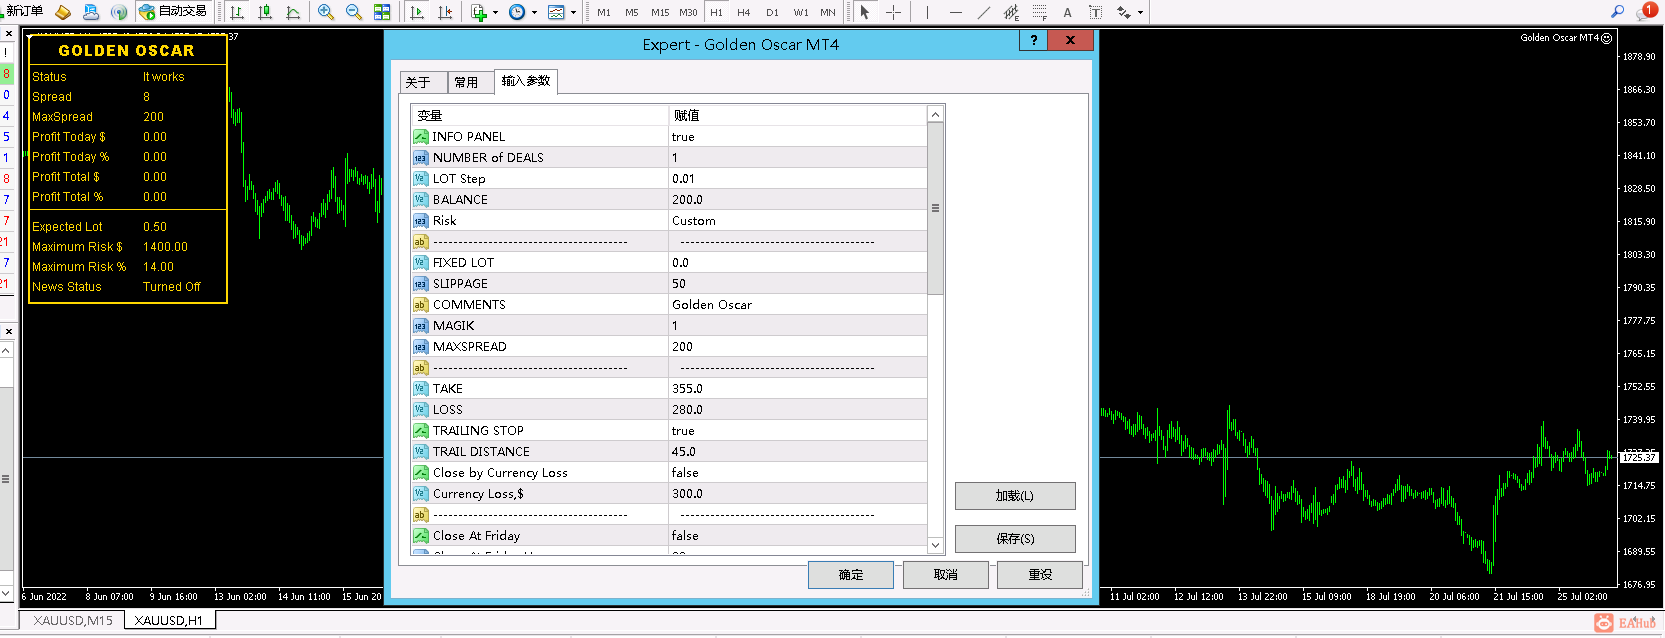Switch chart to line chart mode
The height and width of the screenshot is (638, 1665).
293,12
